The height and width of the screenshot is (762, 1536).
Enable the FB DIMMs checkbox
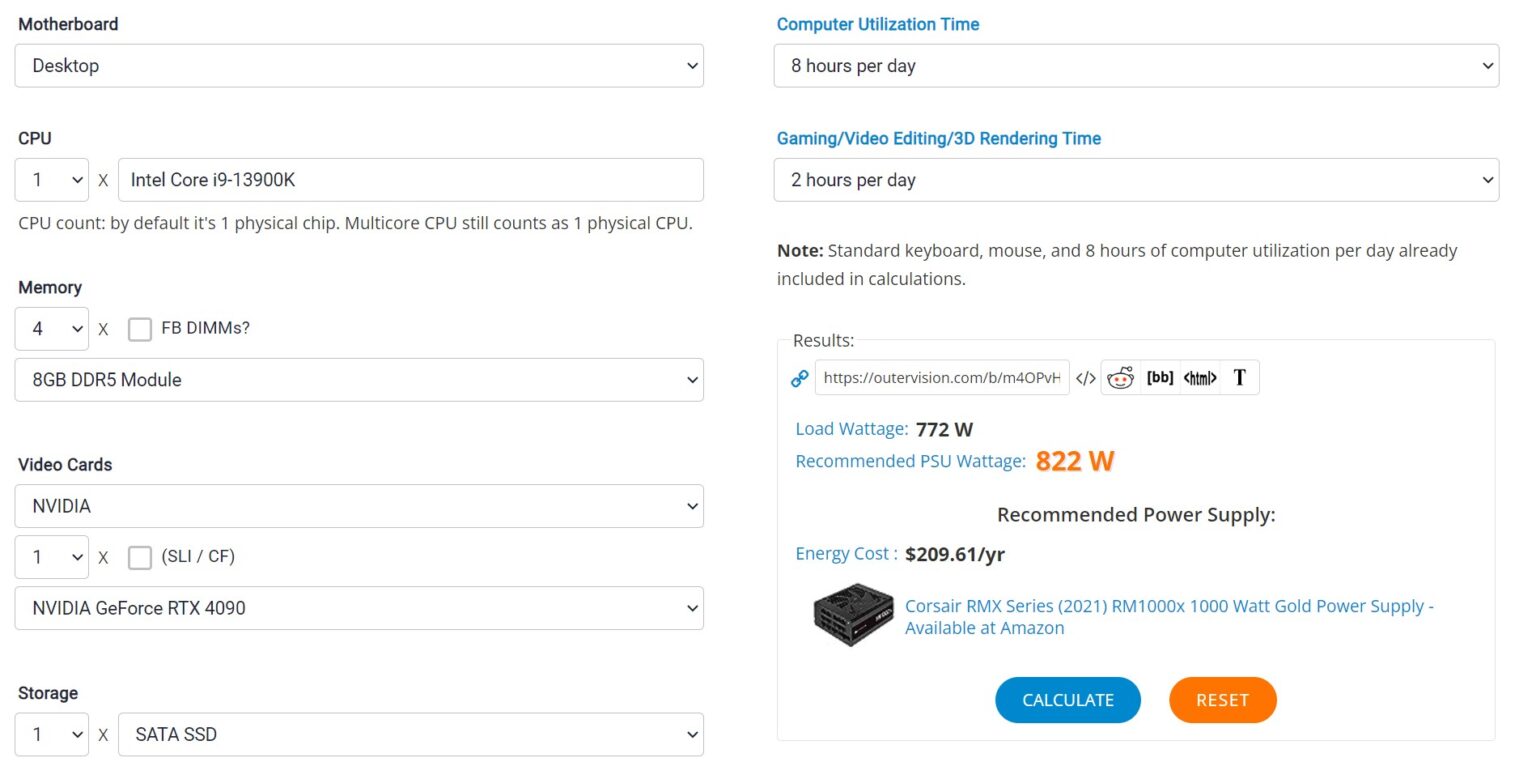pyautogui.click(x=140, y=329)
